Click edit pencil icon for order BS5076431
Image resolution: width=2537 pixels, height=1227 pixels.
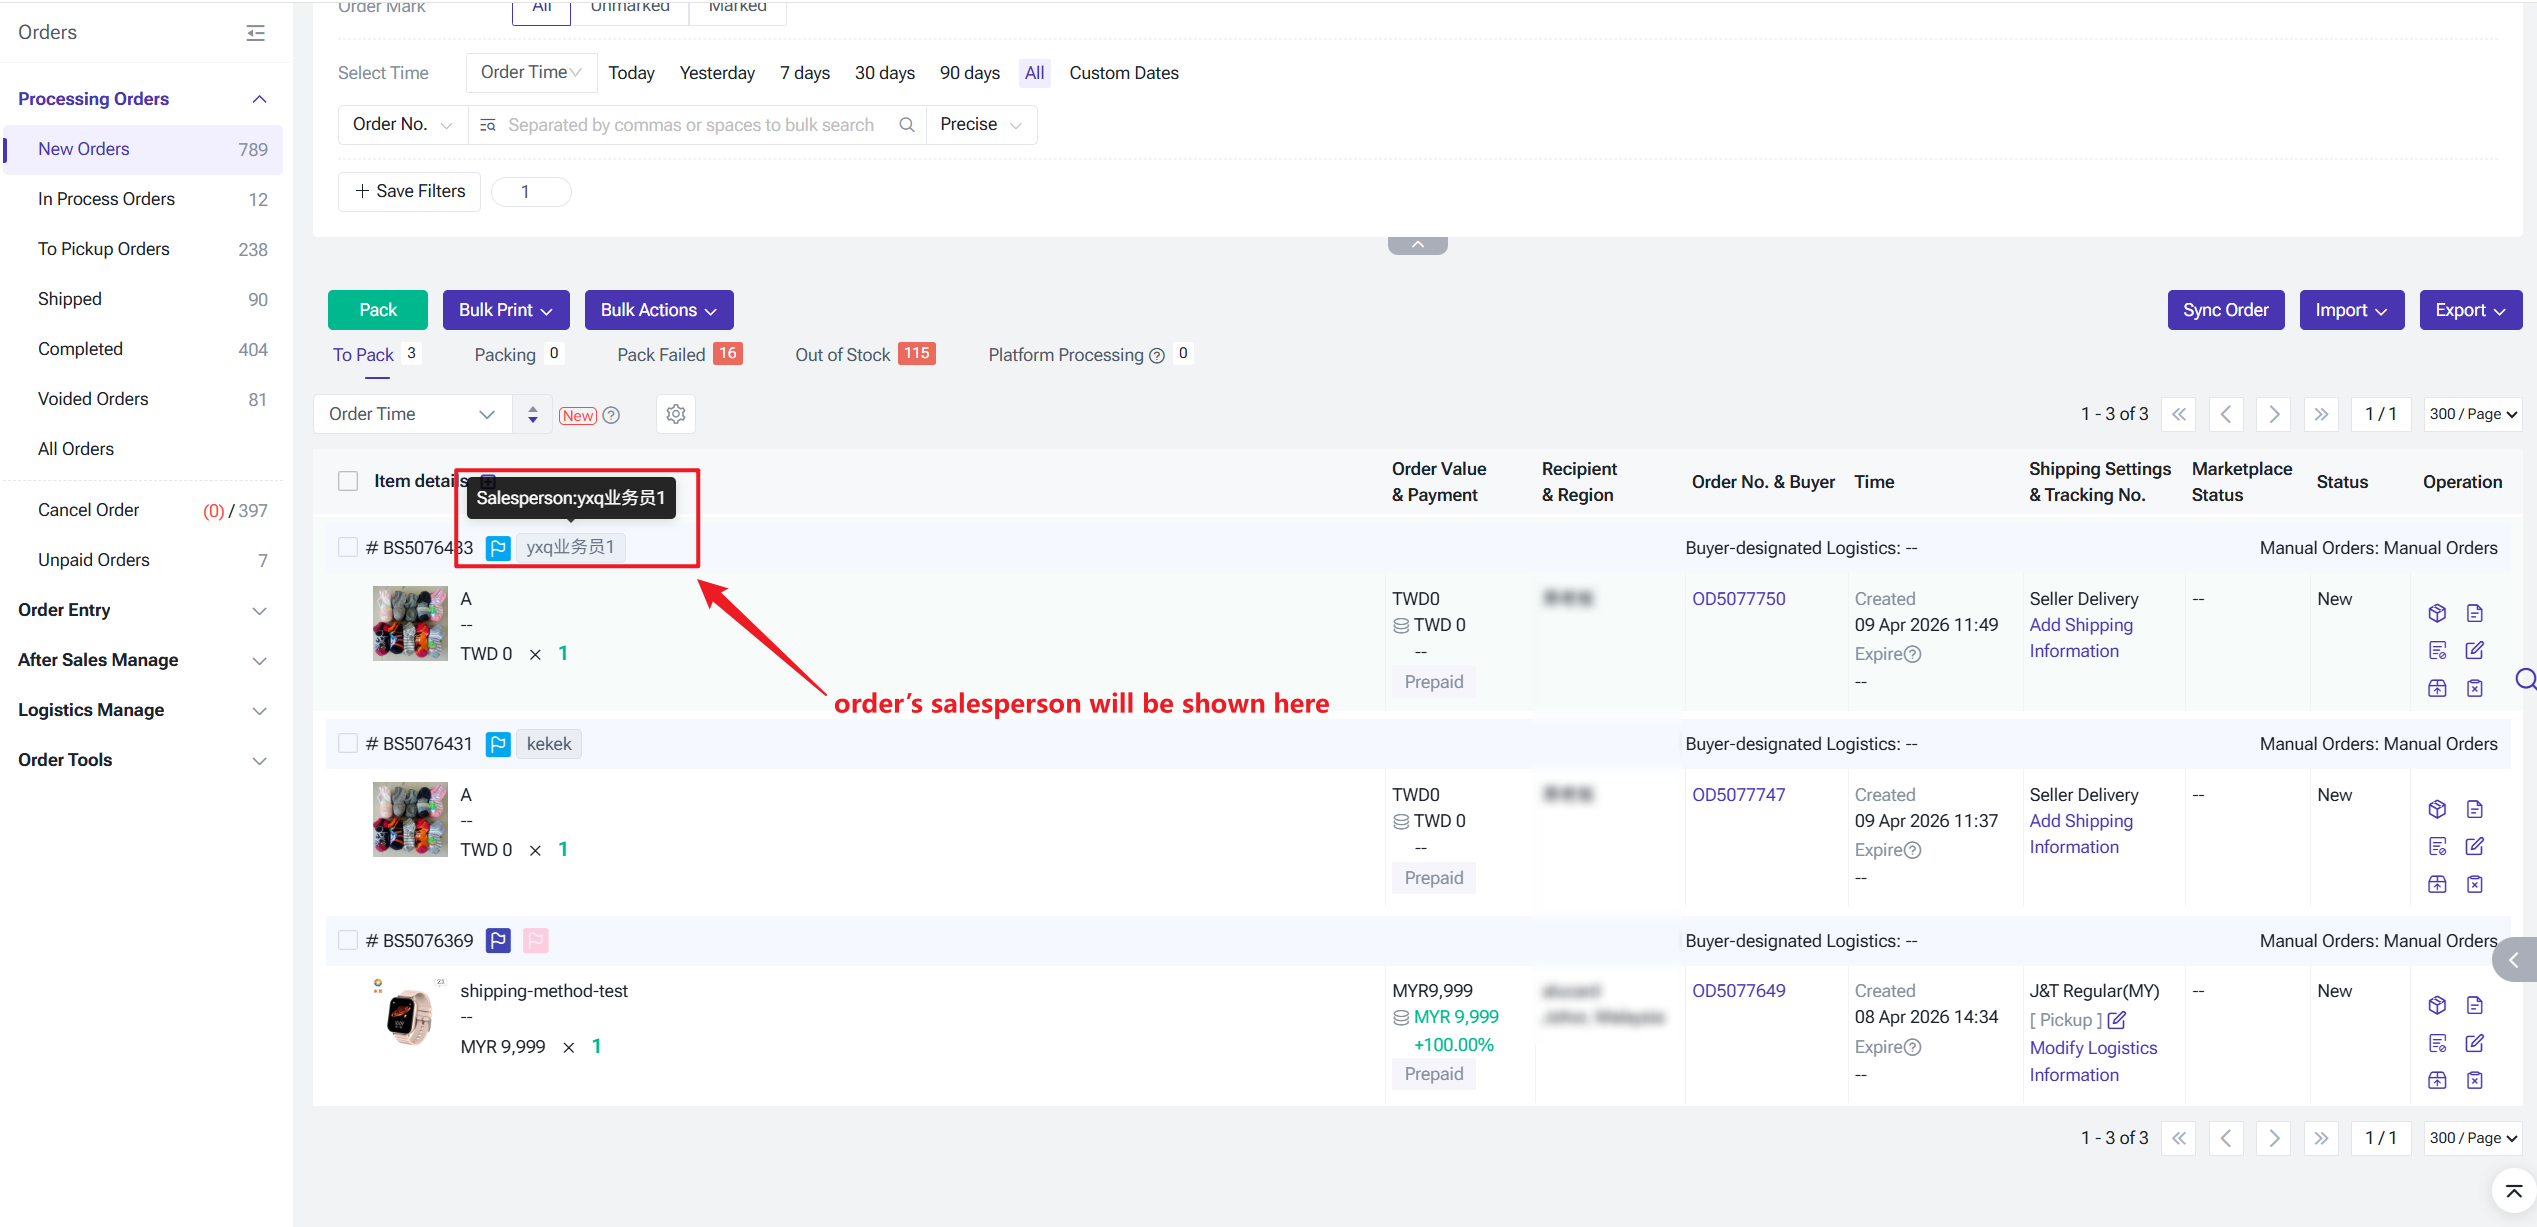[x=2474, y=846]
